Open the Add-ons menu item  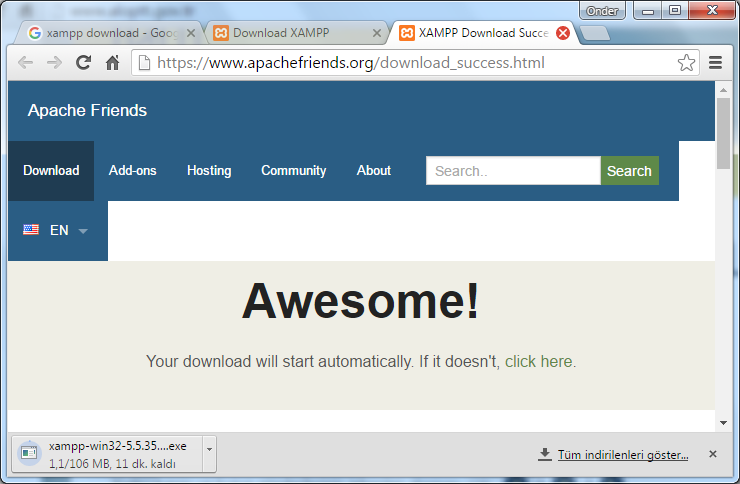[x=133, y=171]
